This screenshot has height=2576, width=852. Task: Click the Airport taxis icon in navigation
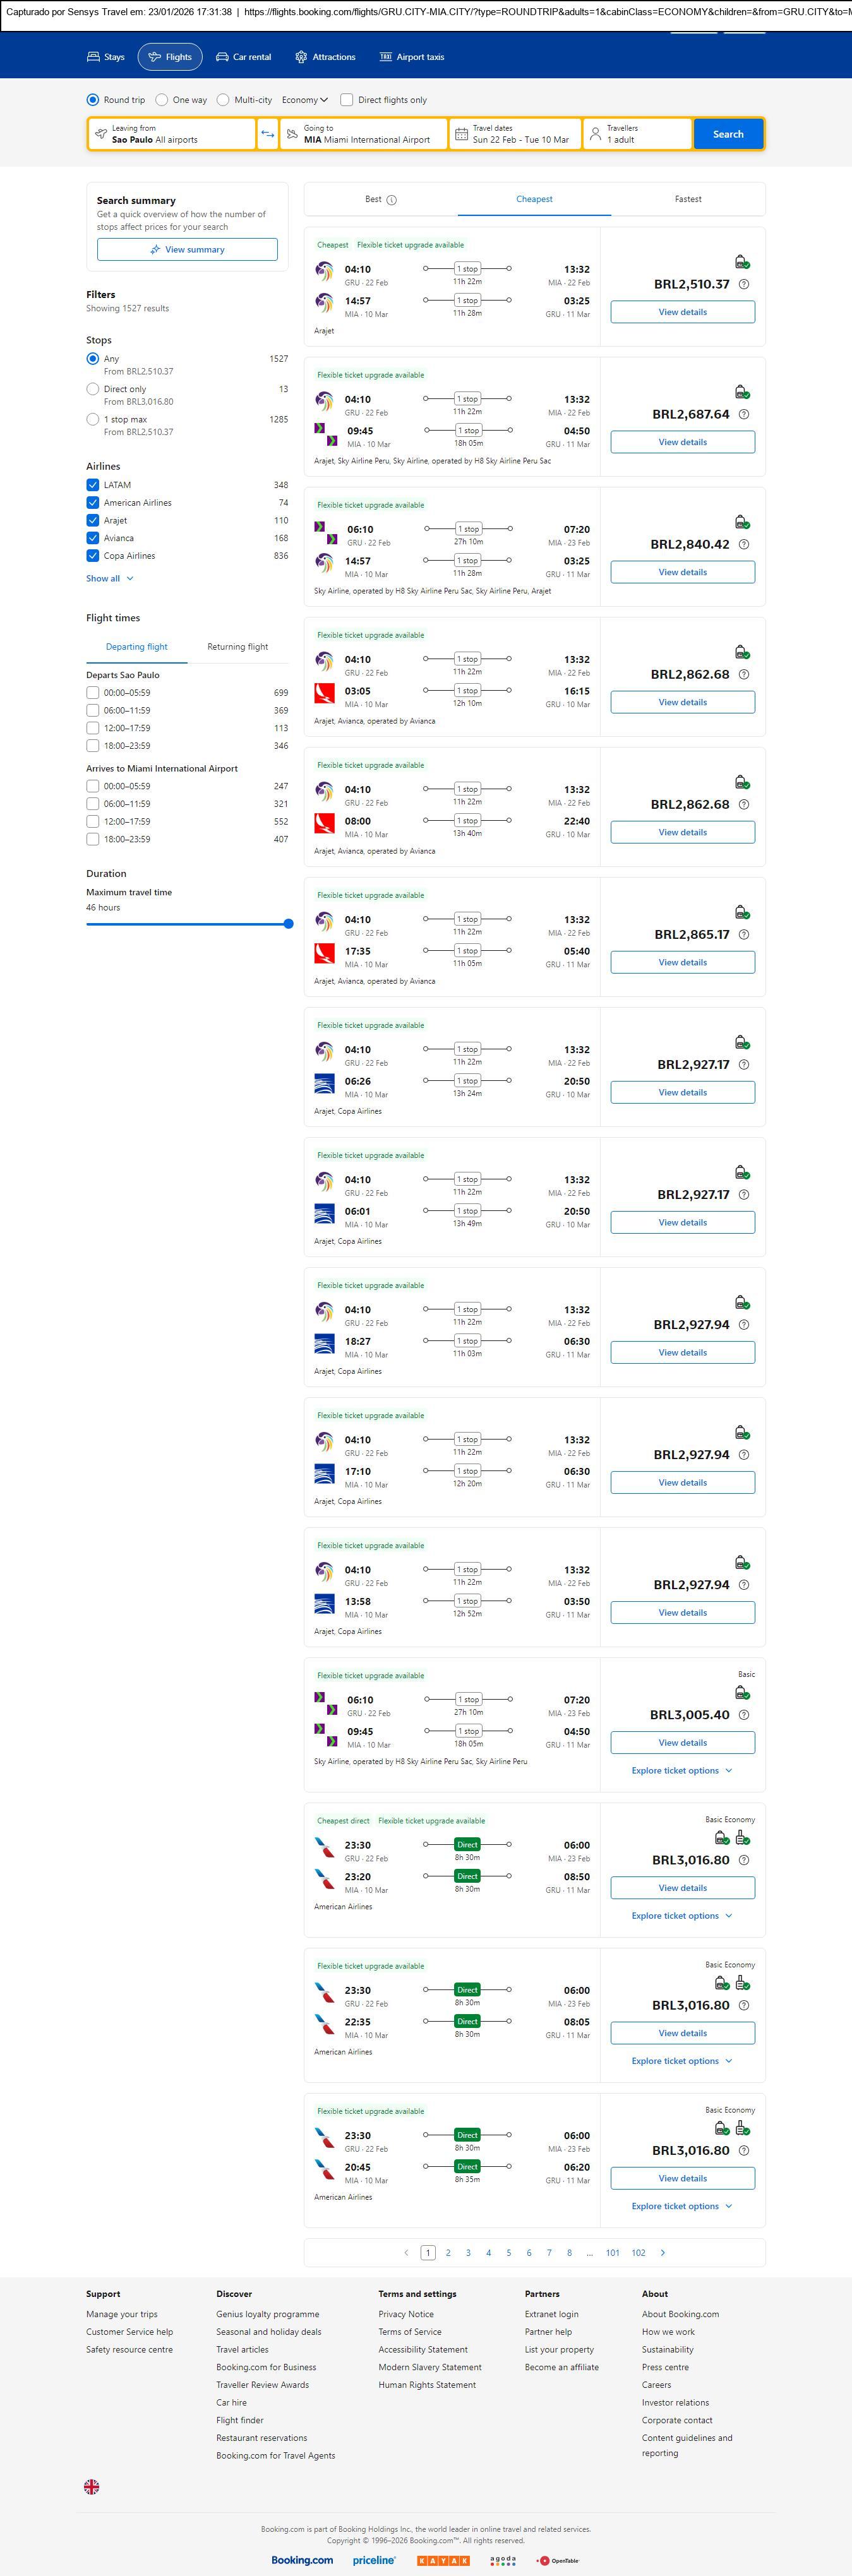pyautogui.click(x=385, y=57)
